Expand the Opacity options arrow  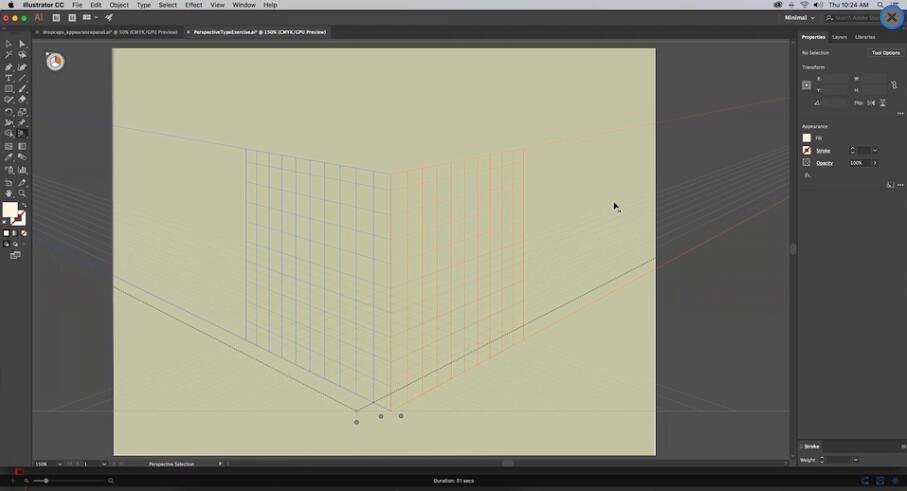pyautogui.click(x=875, y=163)
